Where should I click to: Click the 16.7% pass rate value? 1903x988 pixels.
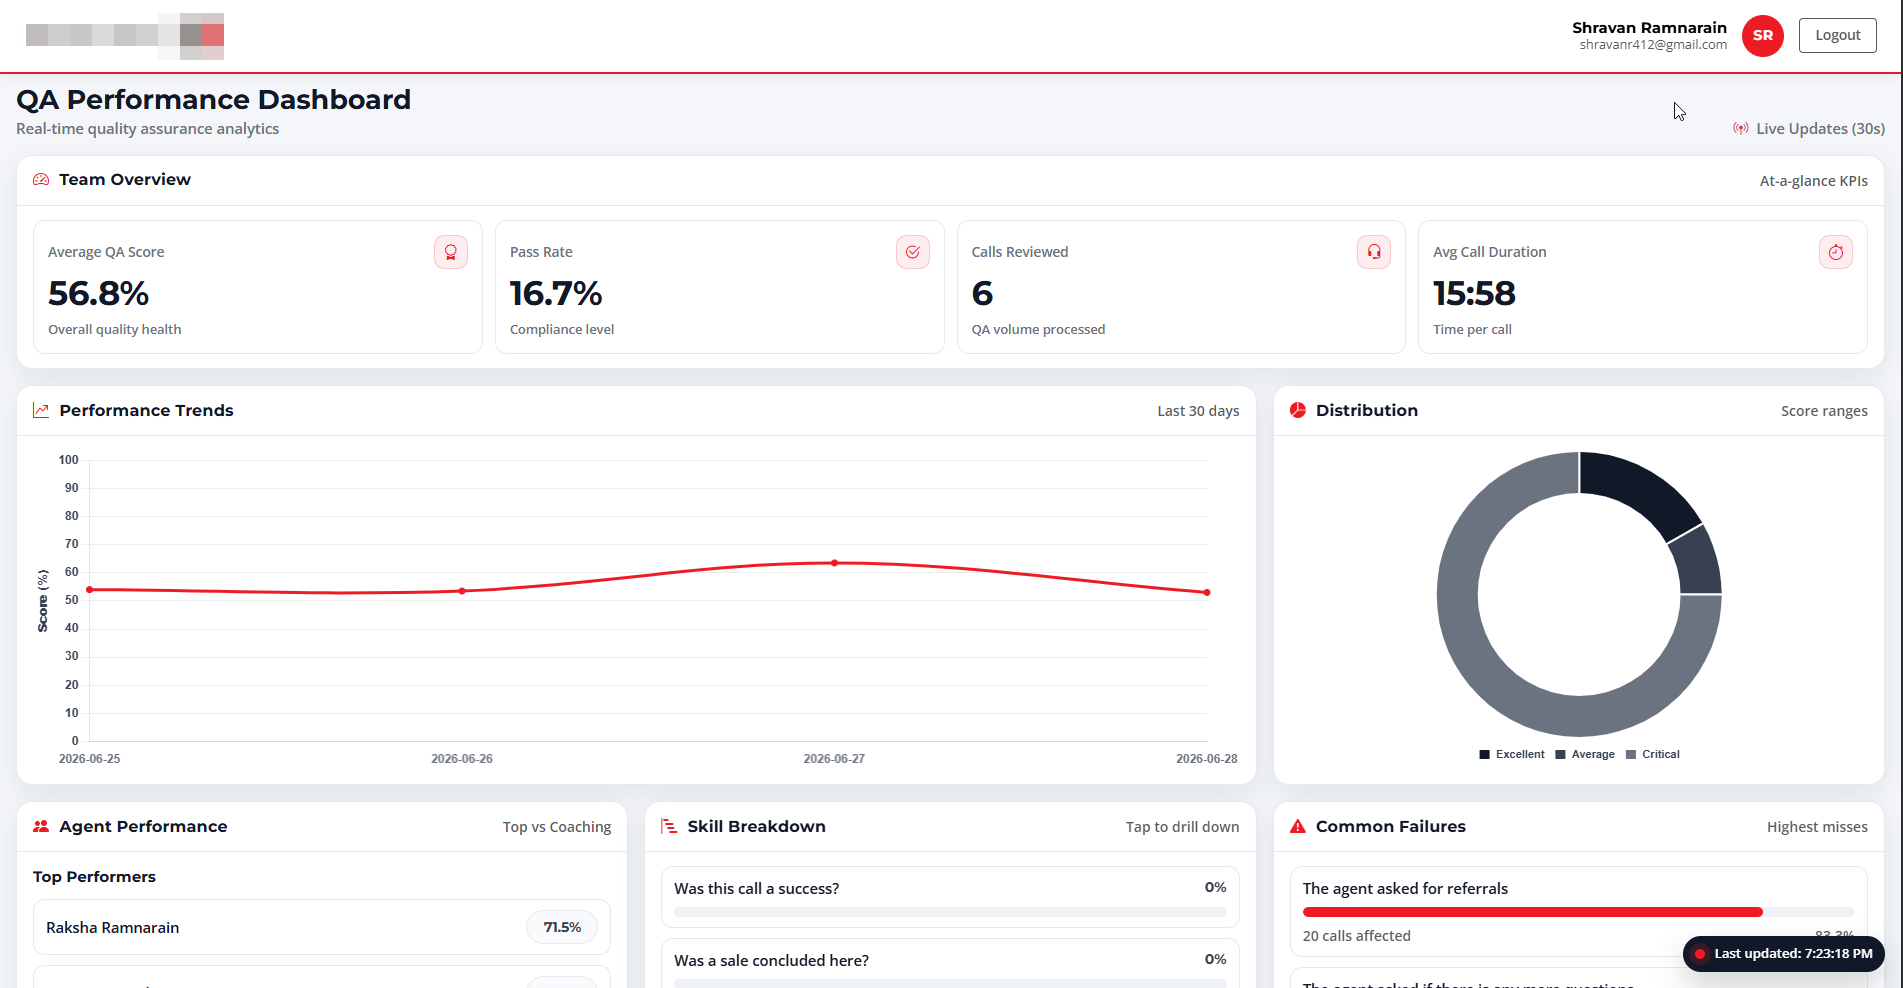click(x=556, y=293)
